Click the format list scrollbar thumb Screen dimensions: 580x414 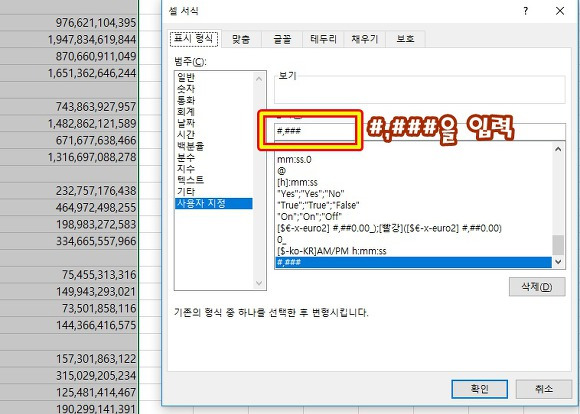tap(558, 245)
